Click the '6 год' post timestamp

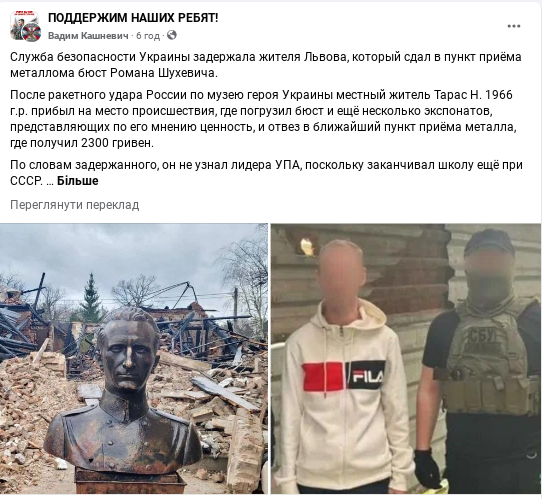[148, 36]
